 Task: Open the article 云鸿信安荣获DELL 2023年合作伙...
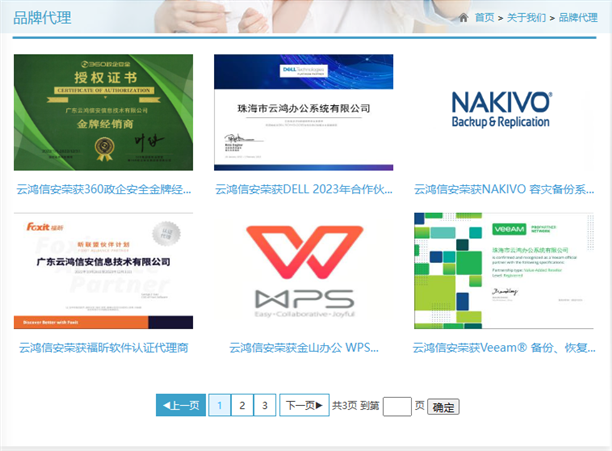tap(304, 189)
